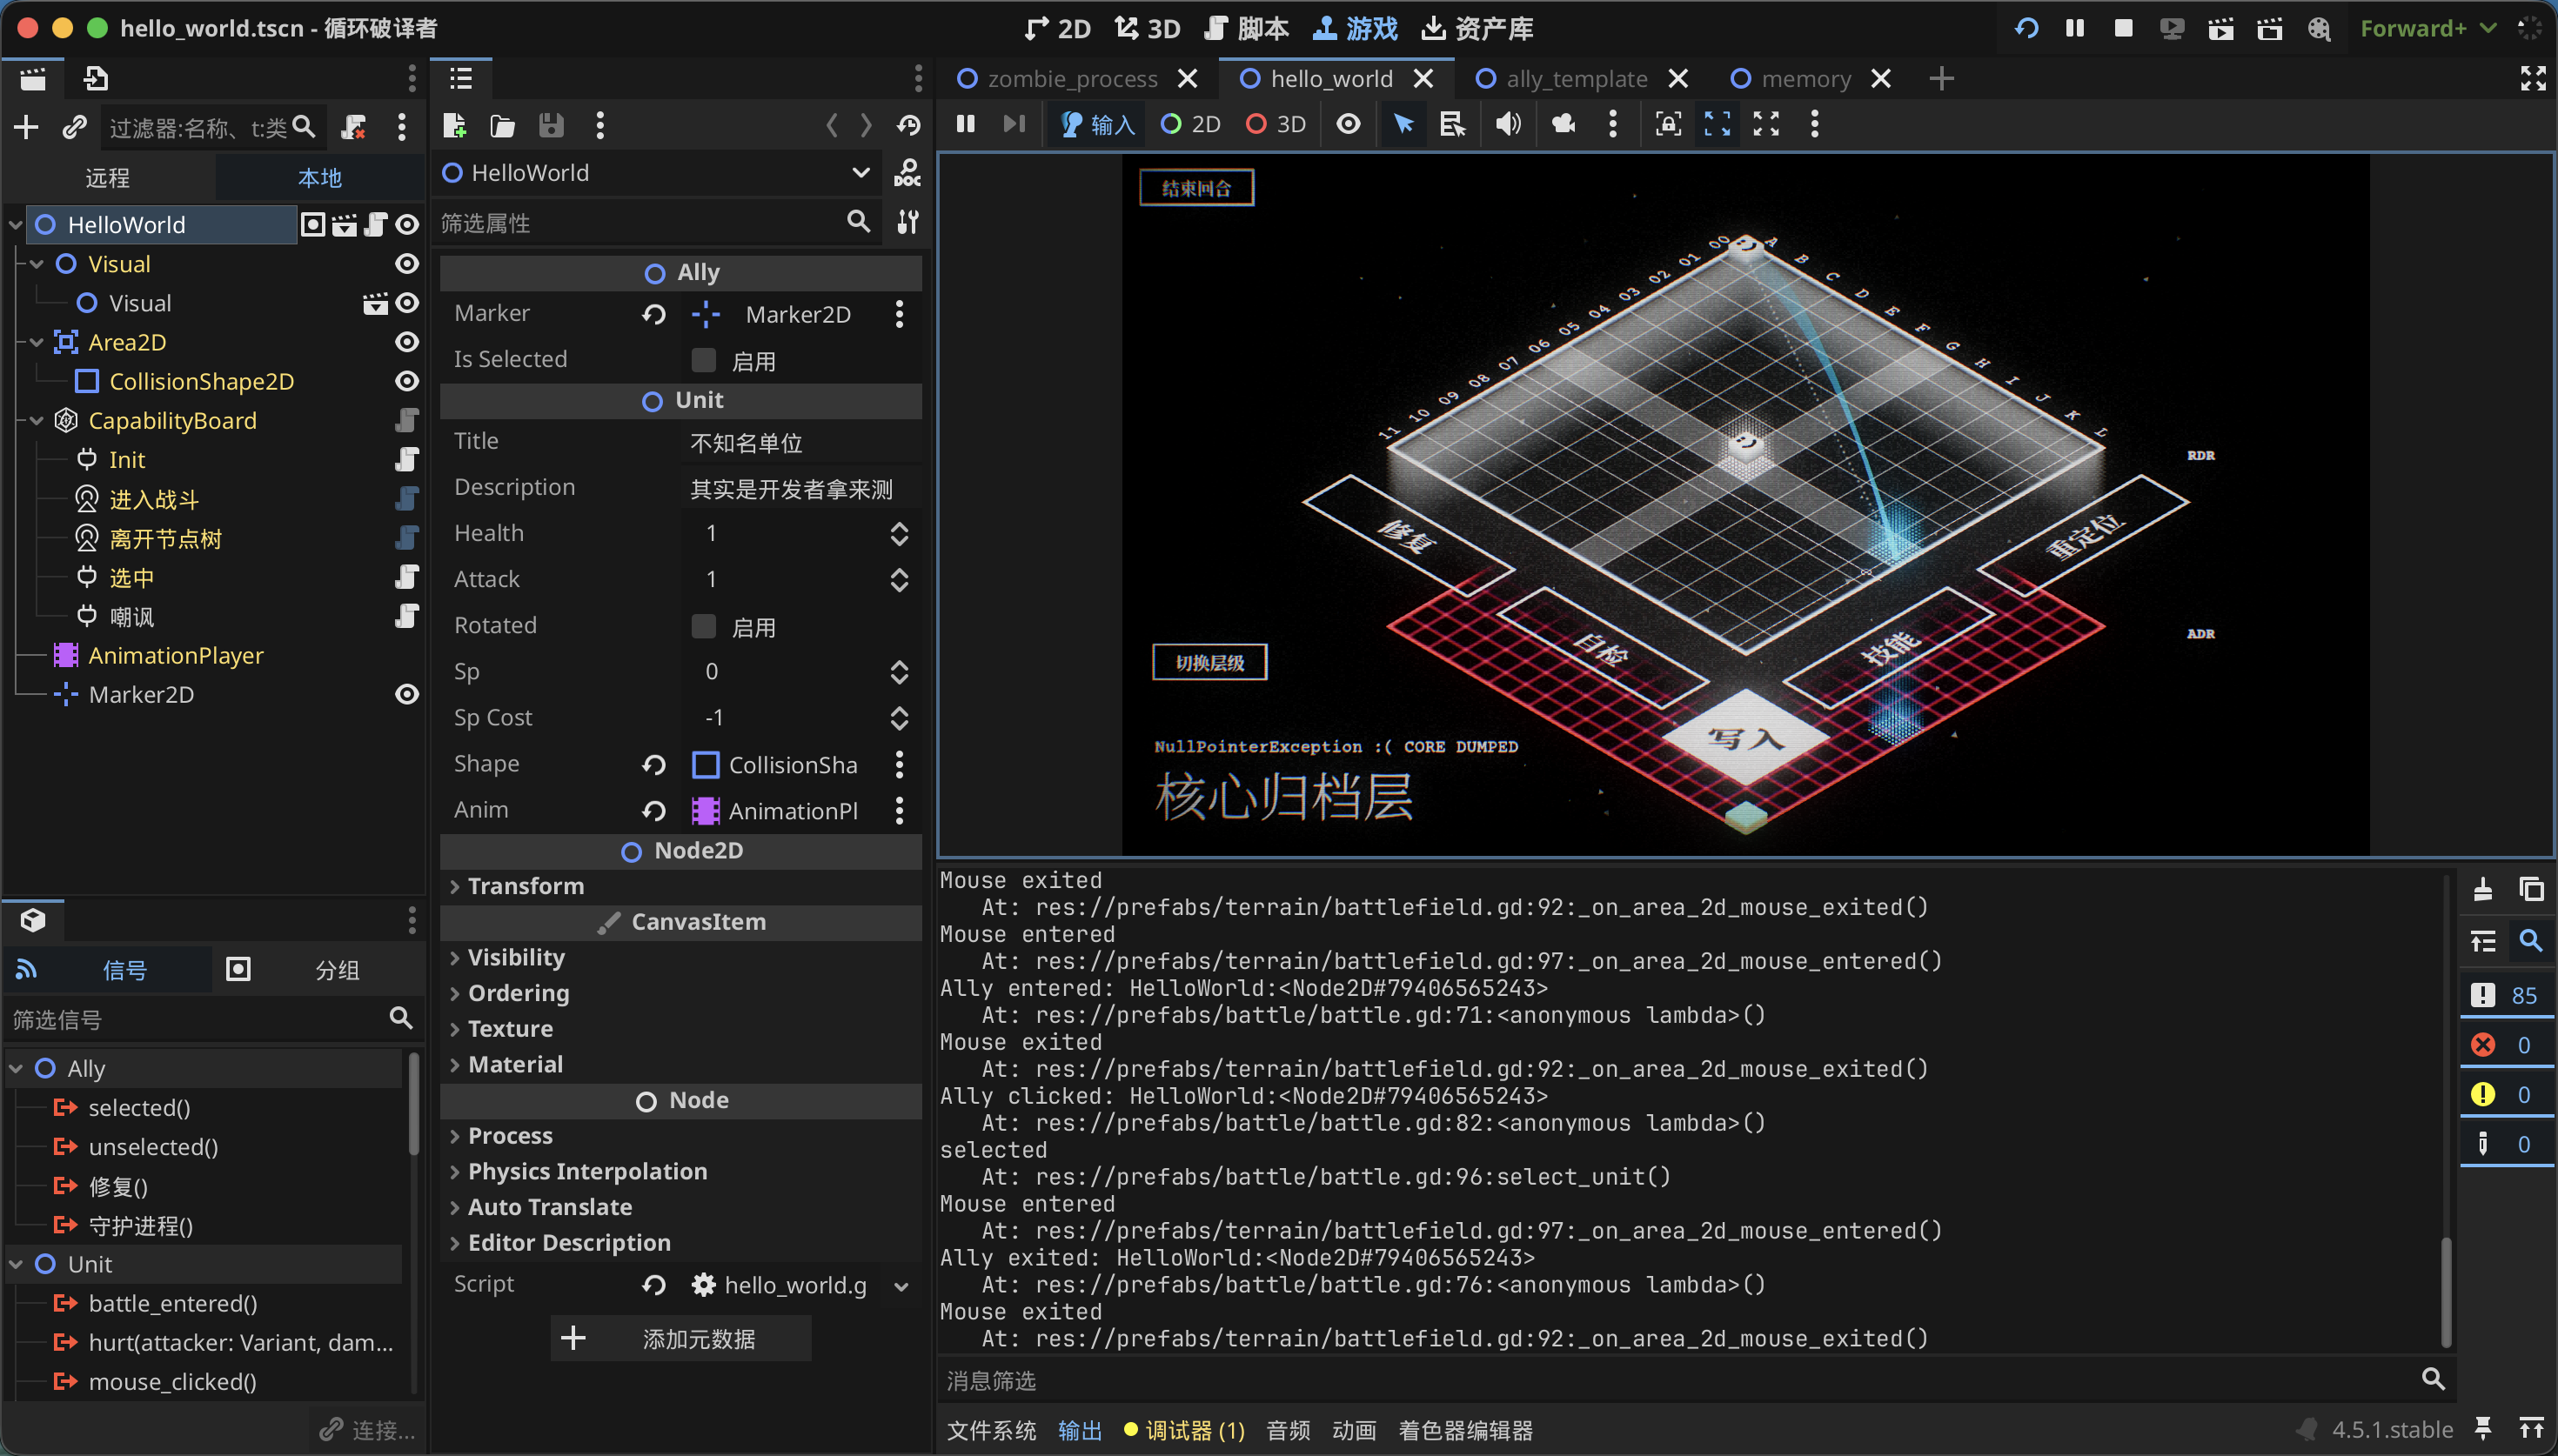Enable the Is Selected checkbox
The width and height of the screenshot is (2558, 1456).
(704, 360)
